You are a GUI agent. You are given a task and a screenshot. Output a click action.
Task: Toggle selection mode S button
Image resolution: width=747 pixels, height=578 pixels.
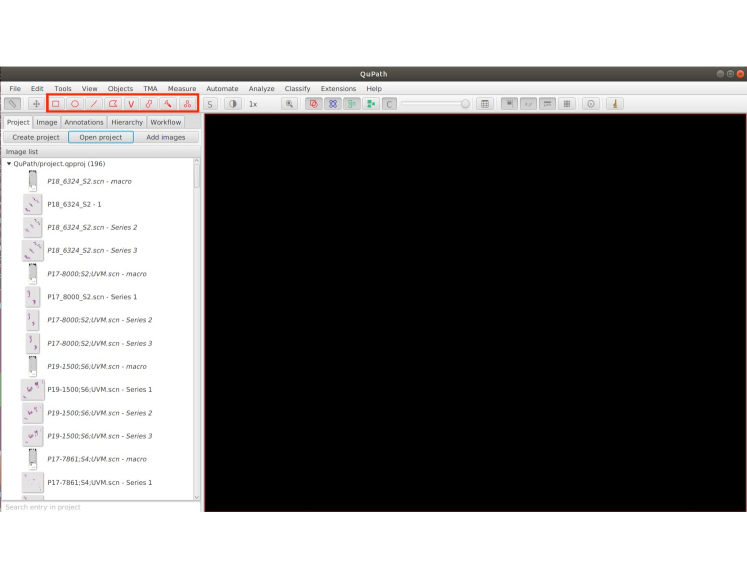(210, 104)
